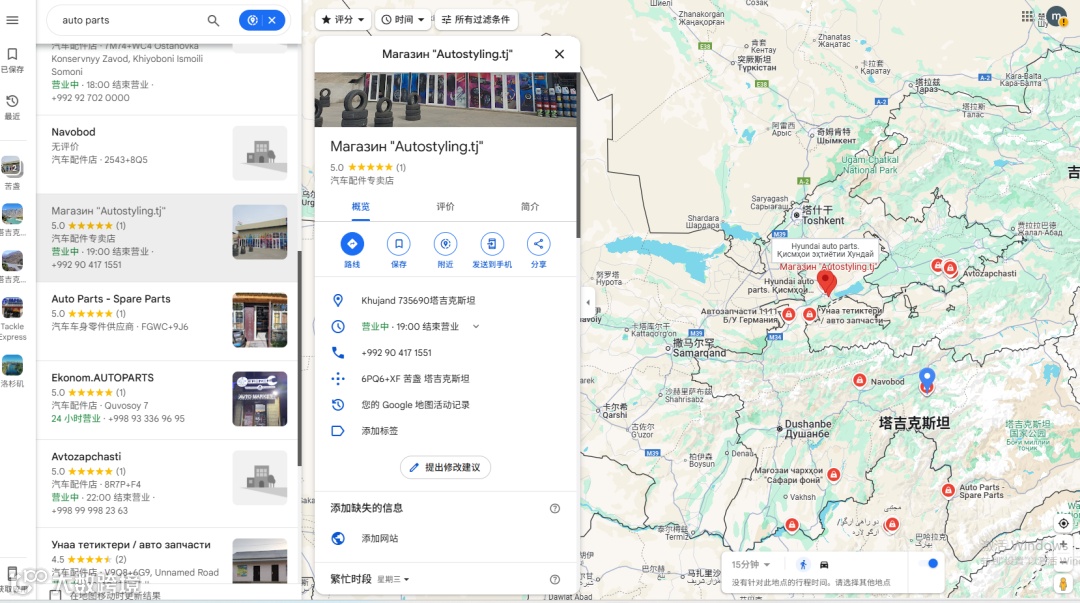Click Auto Parts - Spare Parts photo thumbnail
The image size is (1080, 603).
point(260,320)
